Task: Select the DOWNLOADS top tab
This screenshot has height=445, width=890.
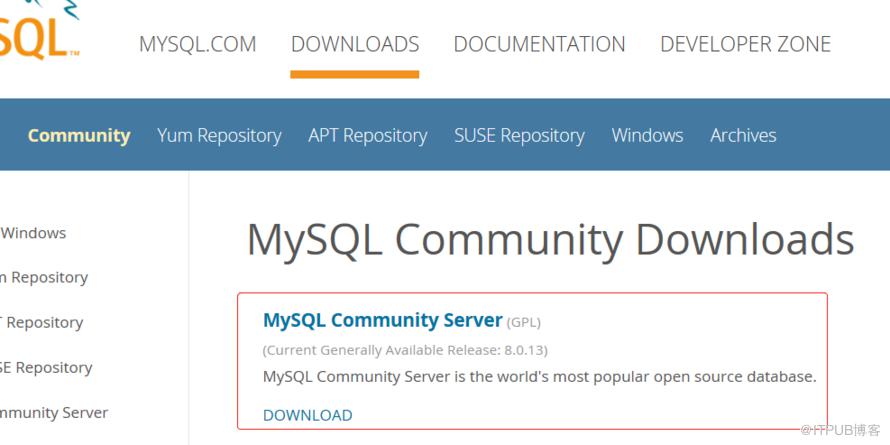Action: tap(355, 44)
